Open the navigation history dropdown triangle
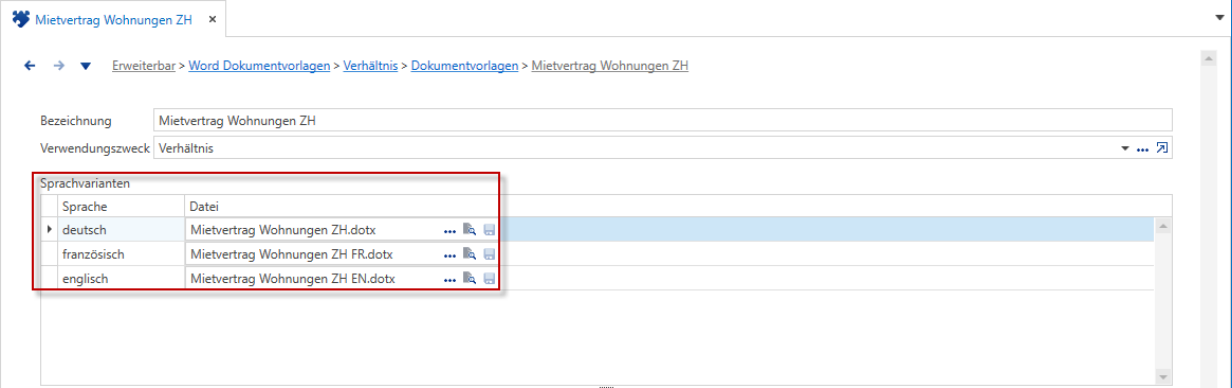This screenshot has height=388, width=1232. (85, 66)
